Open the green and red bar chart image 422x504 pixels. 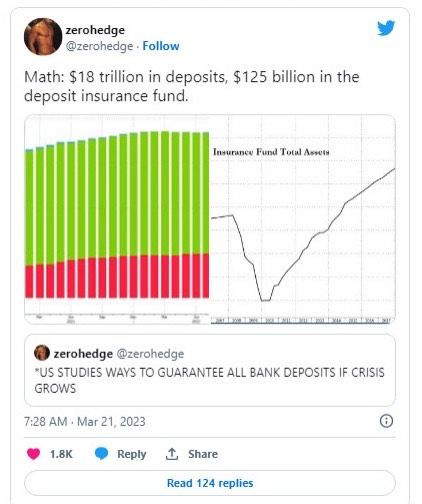coord(117,219)
